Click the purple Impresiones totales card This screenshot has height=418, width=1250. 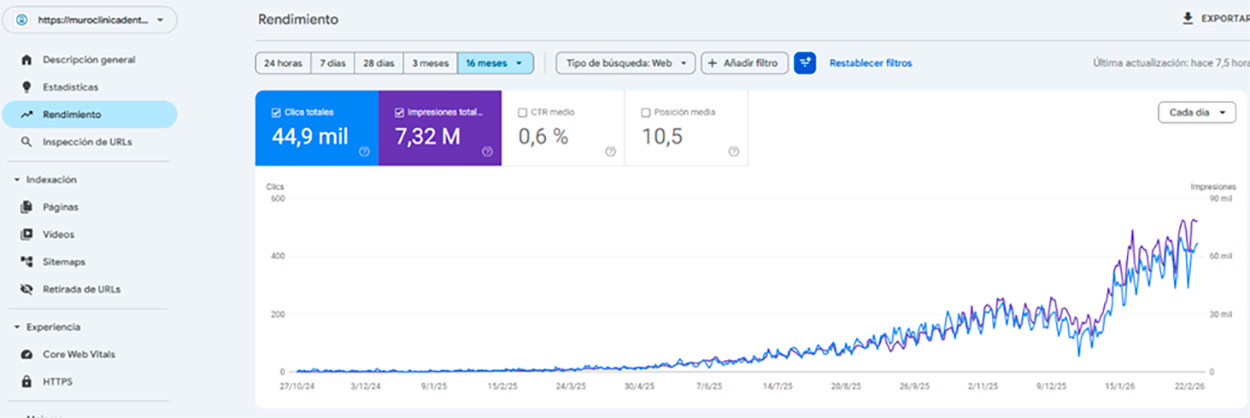440,128
